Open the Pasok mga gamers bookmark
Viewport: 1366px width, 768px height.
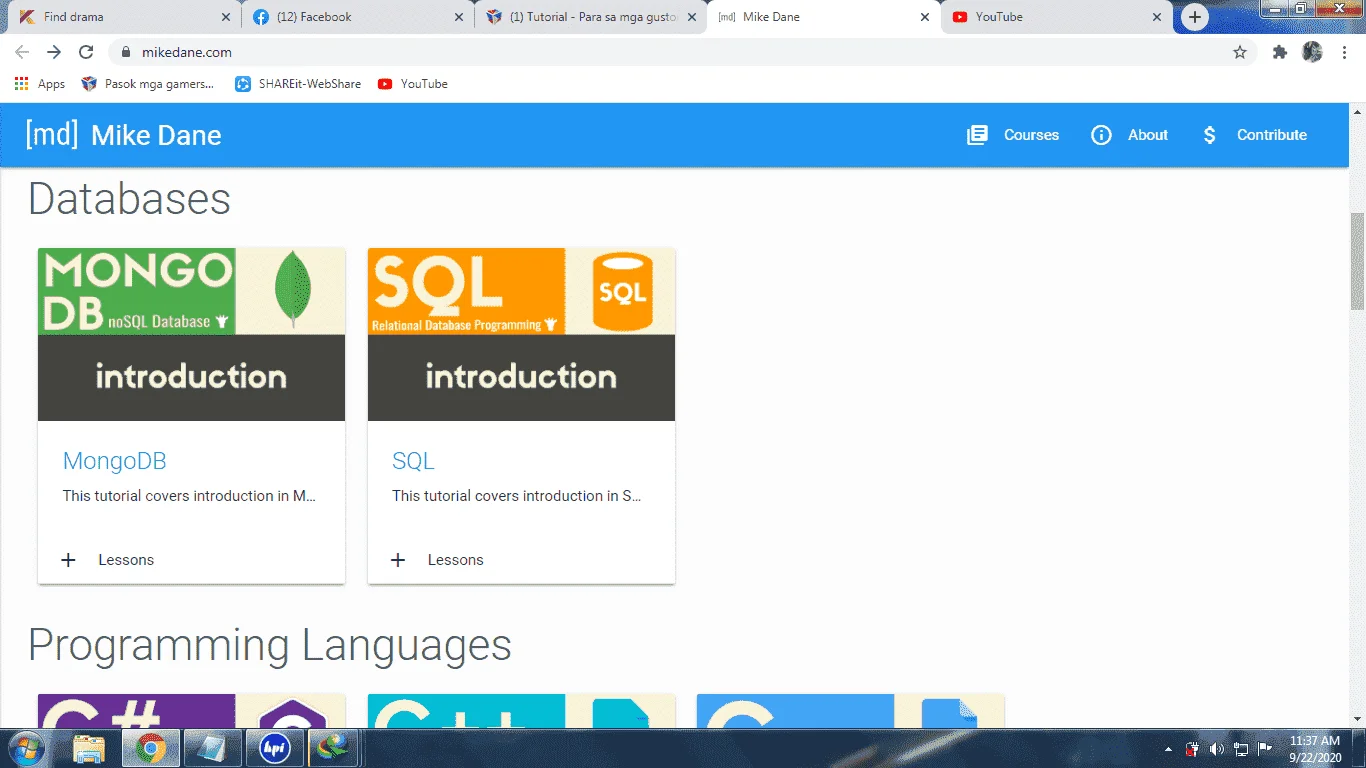[x=148, y=84]
